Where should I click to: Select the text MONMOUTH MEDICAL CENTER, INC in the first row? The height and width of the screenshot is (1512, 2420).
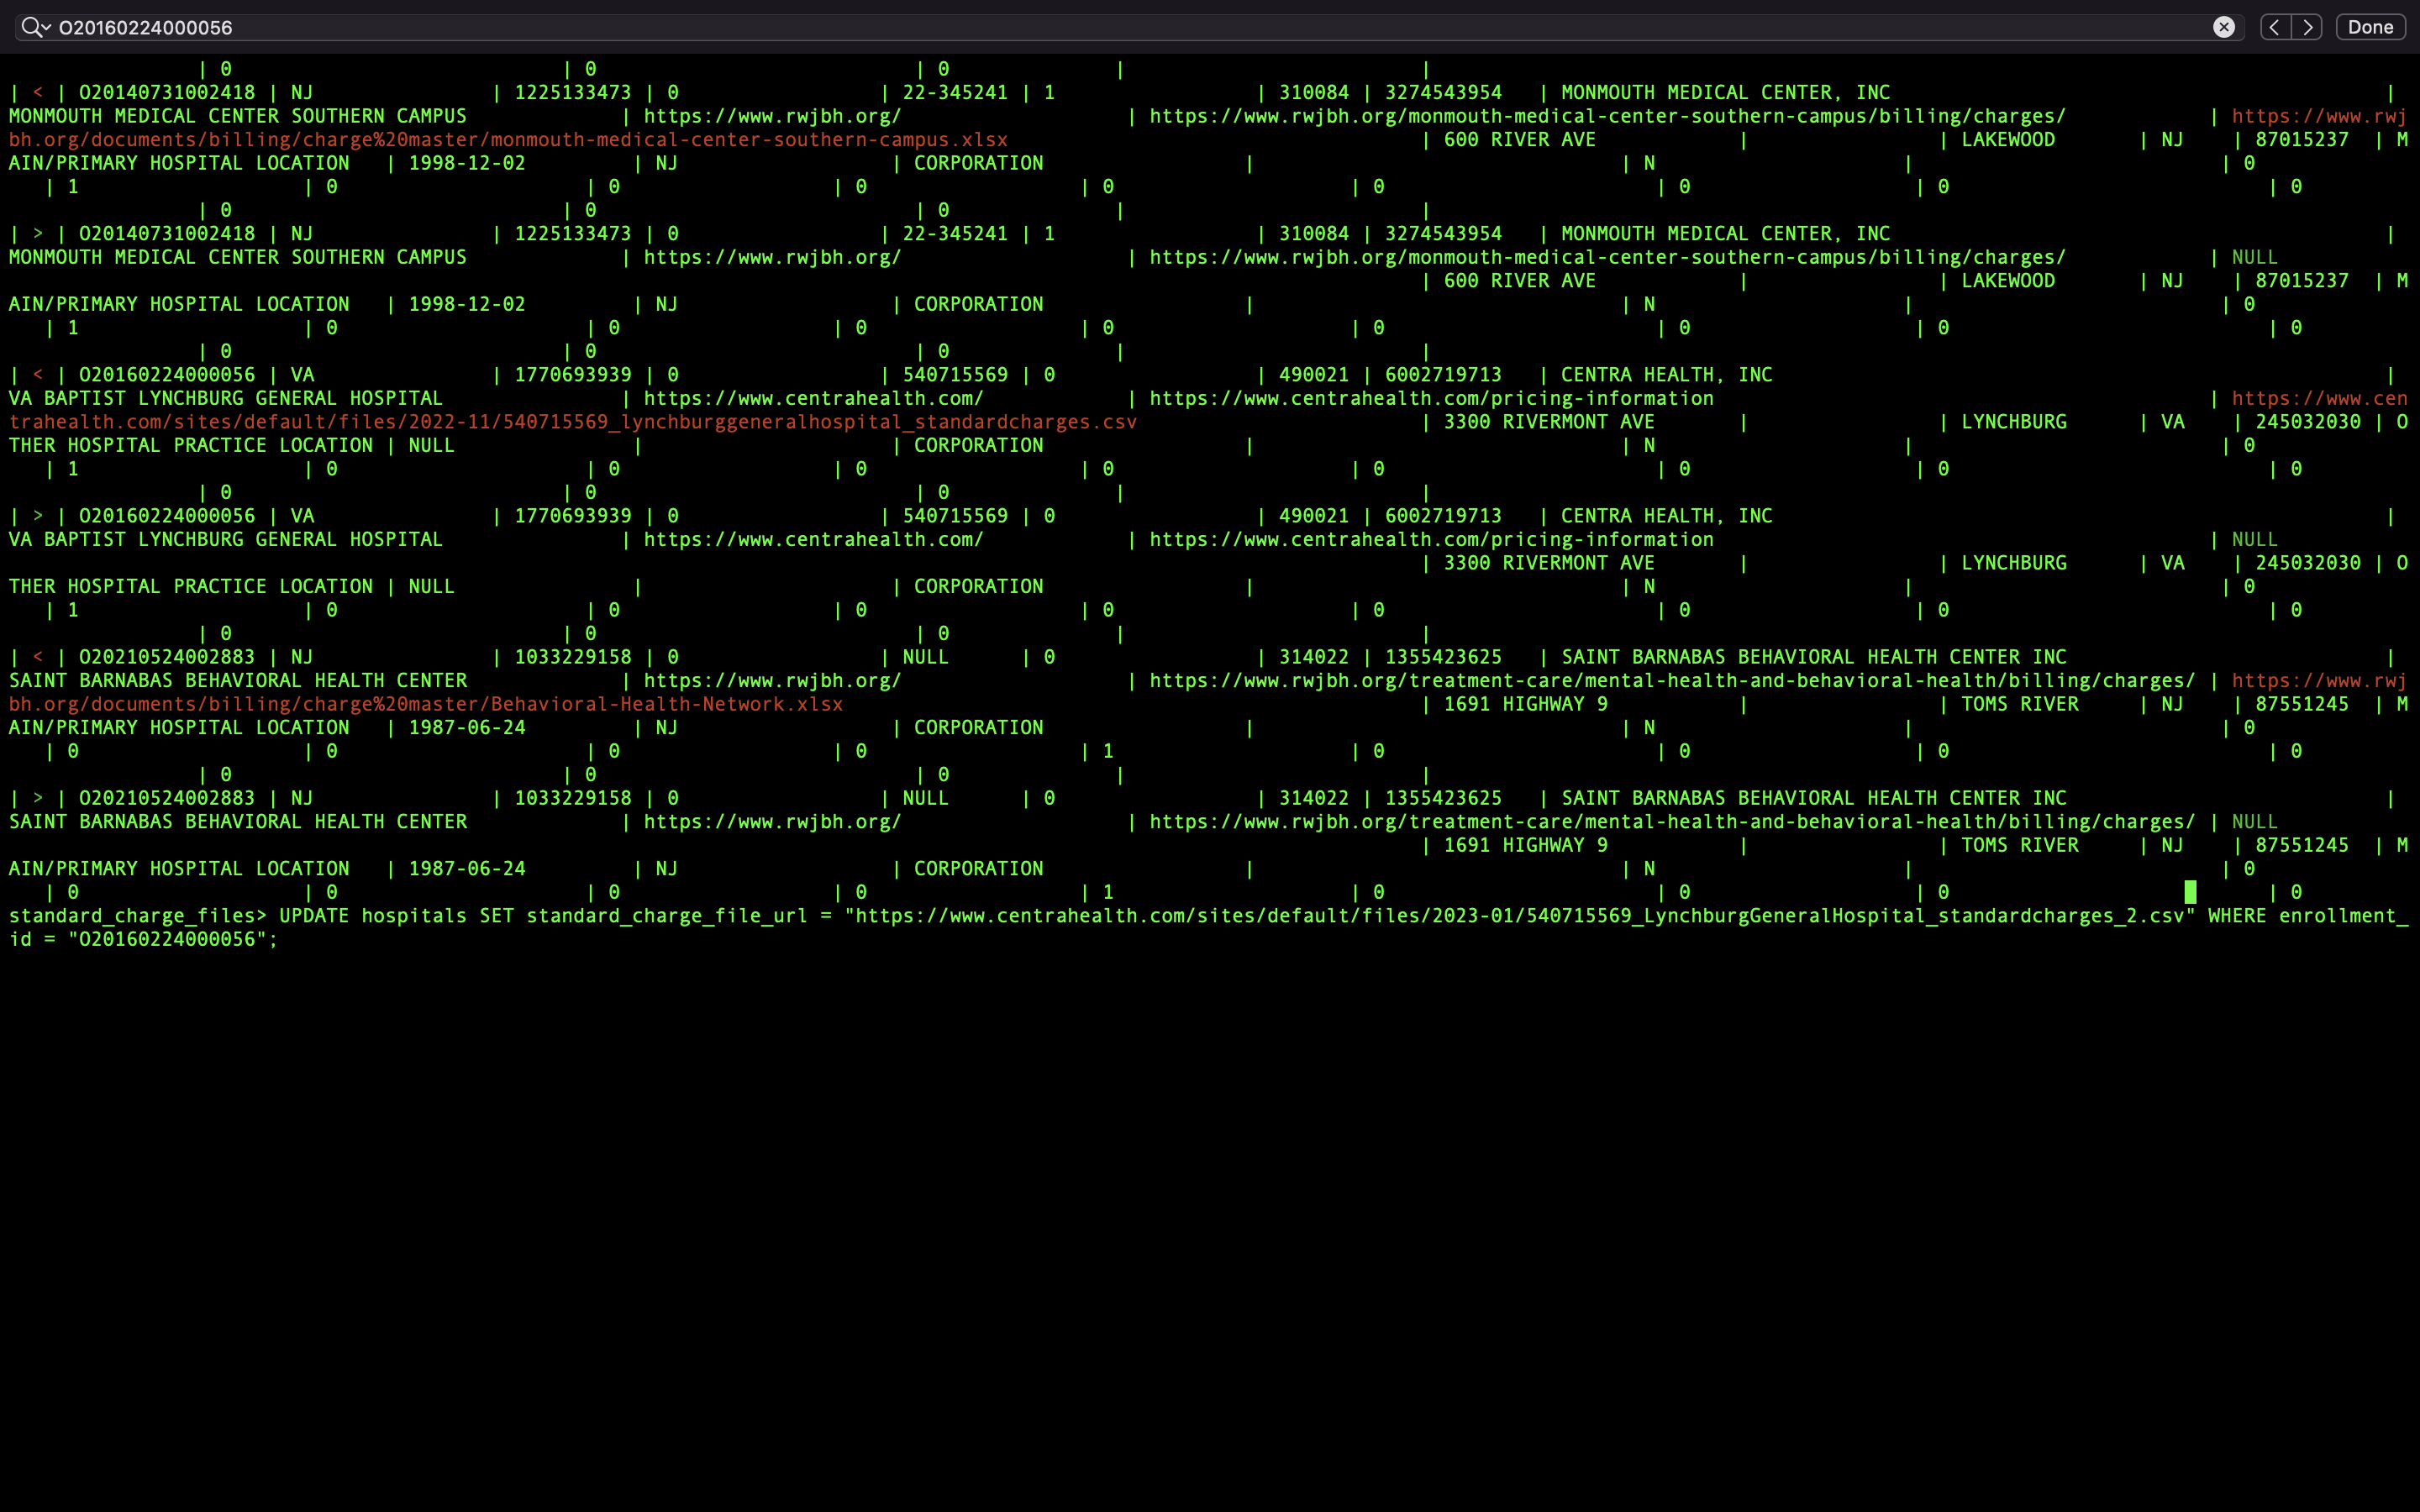click(x=1726, y=93)
